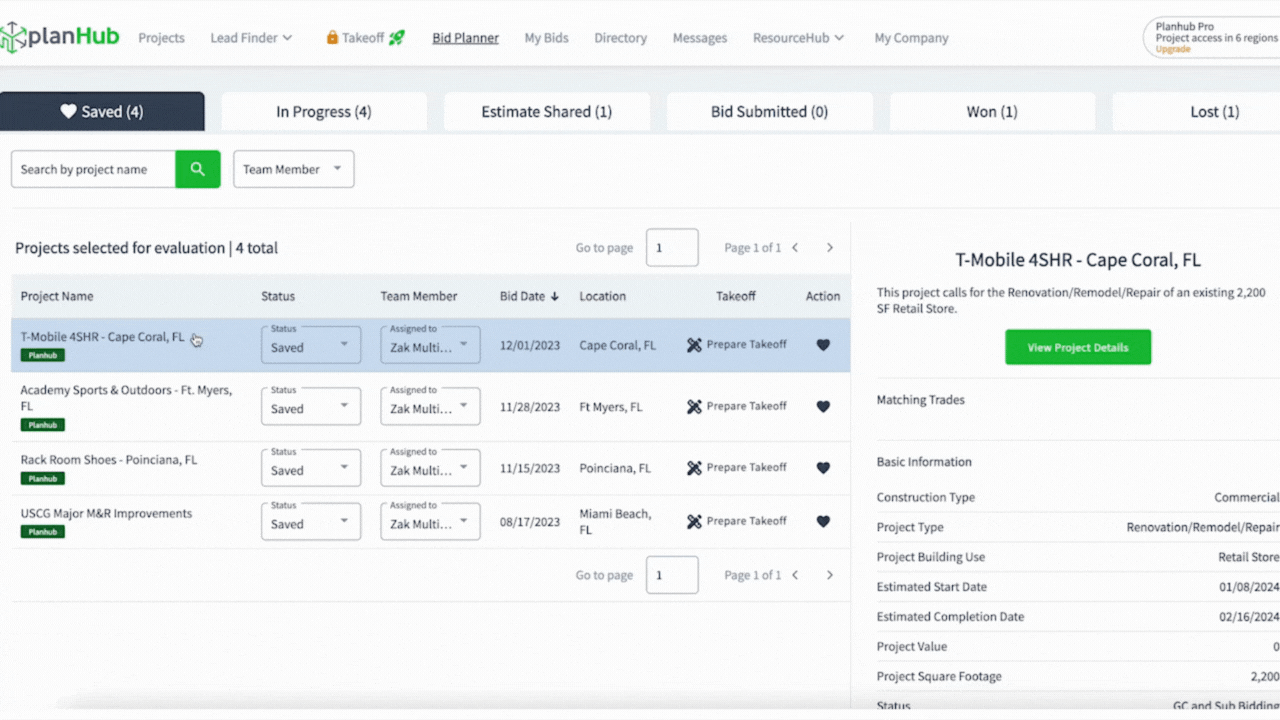Switch to the Estimate Shared (1) tab
The width and height of the screenshot is (1280, 720).
click(547, 112)
